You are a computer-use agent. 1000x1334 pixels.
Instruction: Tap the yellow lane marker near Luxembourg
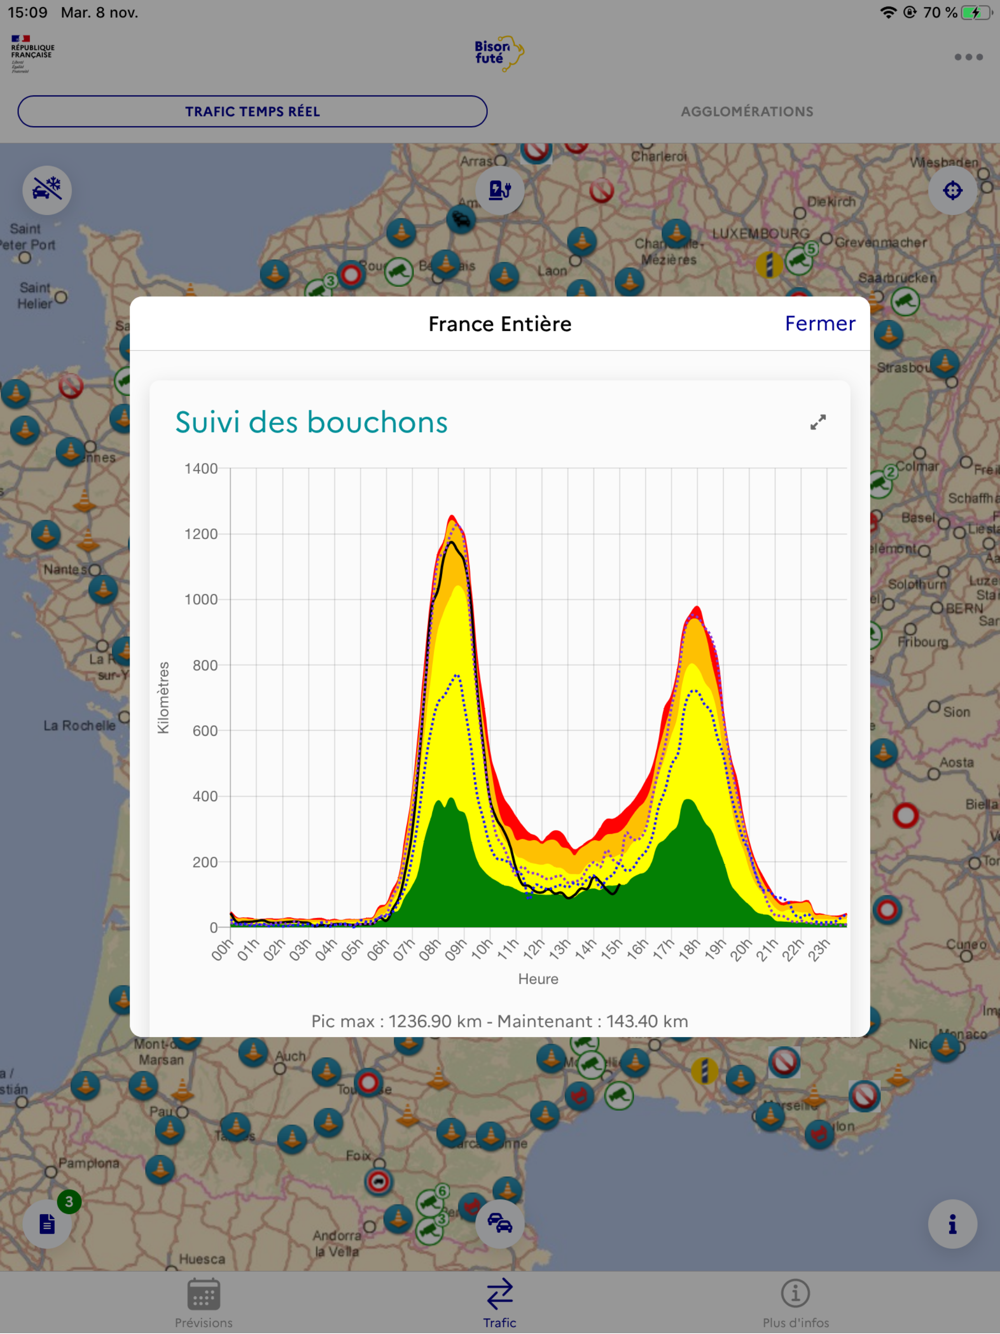click(769, 264)
